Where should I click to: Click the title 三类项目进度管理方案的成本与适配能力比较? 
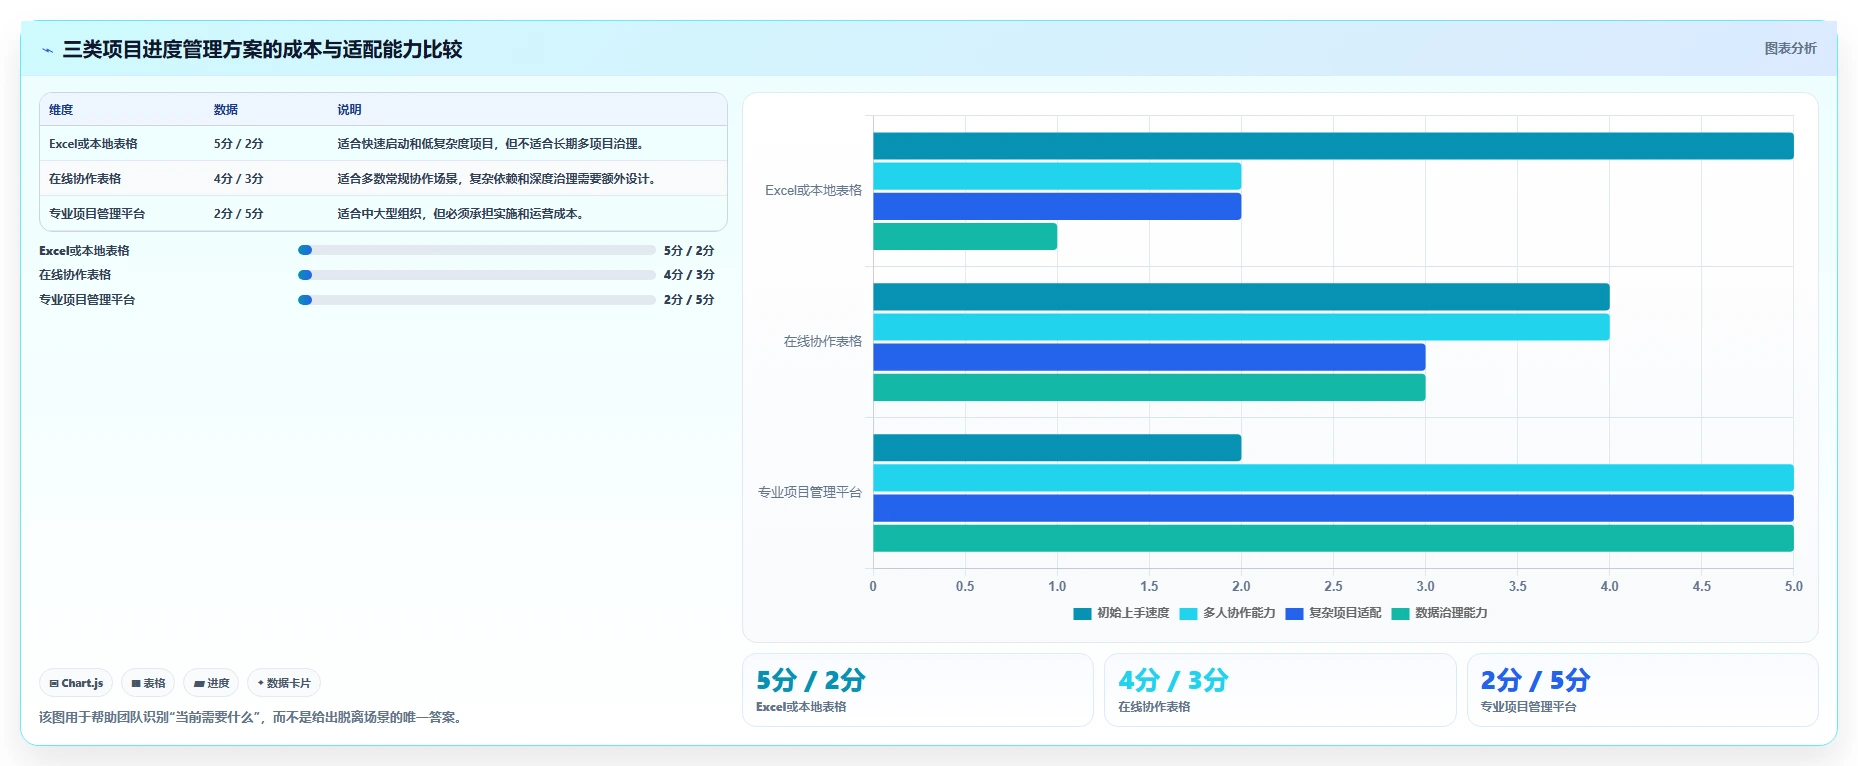click(262, 50)
